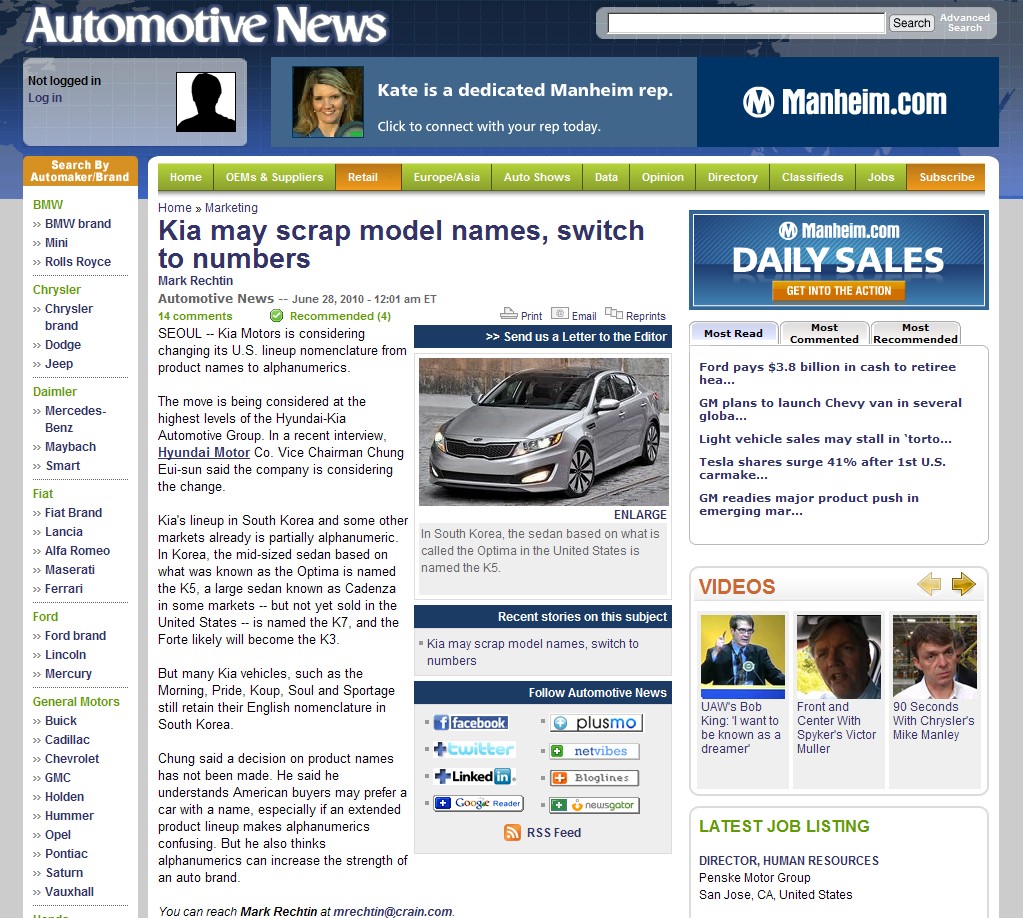Switch to the Most Commented tab

click(x=825, y=333)
